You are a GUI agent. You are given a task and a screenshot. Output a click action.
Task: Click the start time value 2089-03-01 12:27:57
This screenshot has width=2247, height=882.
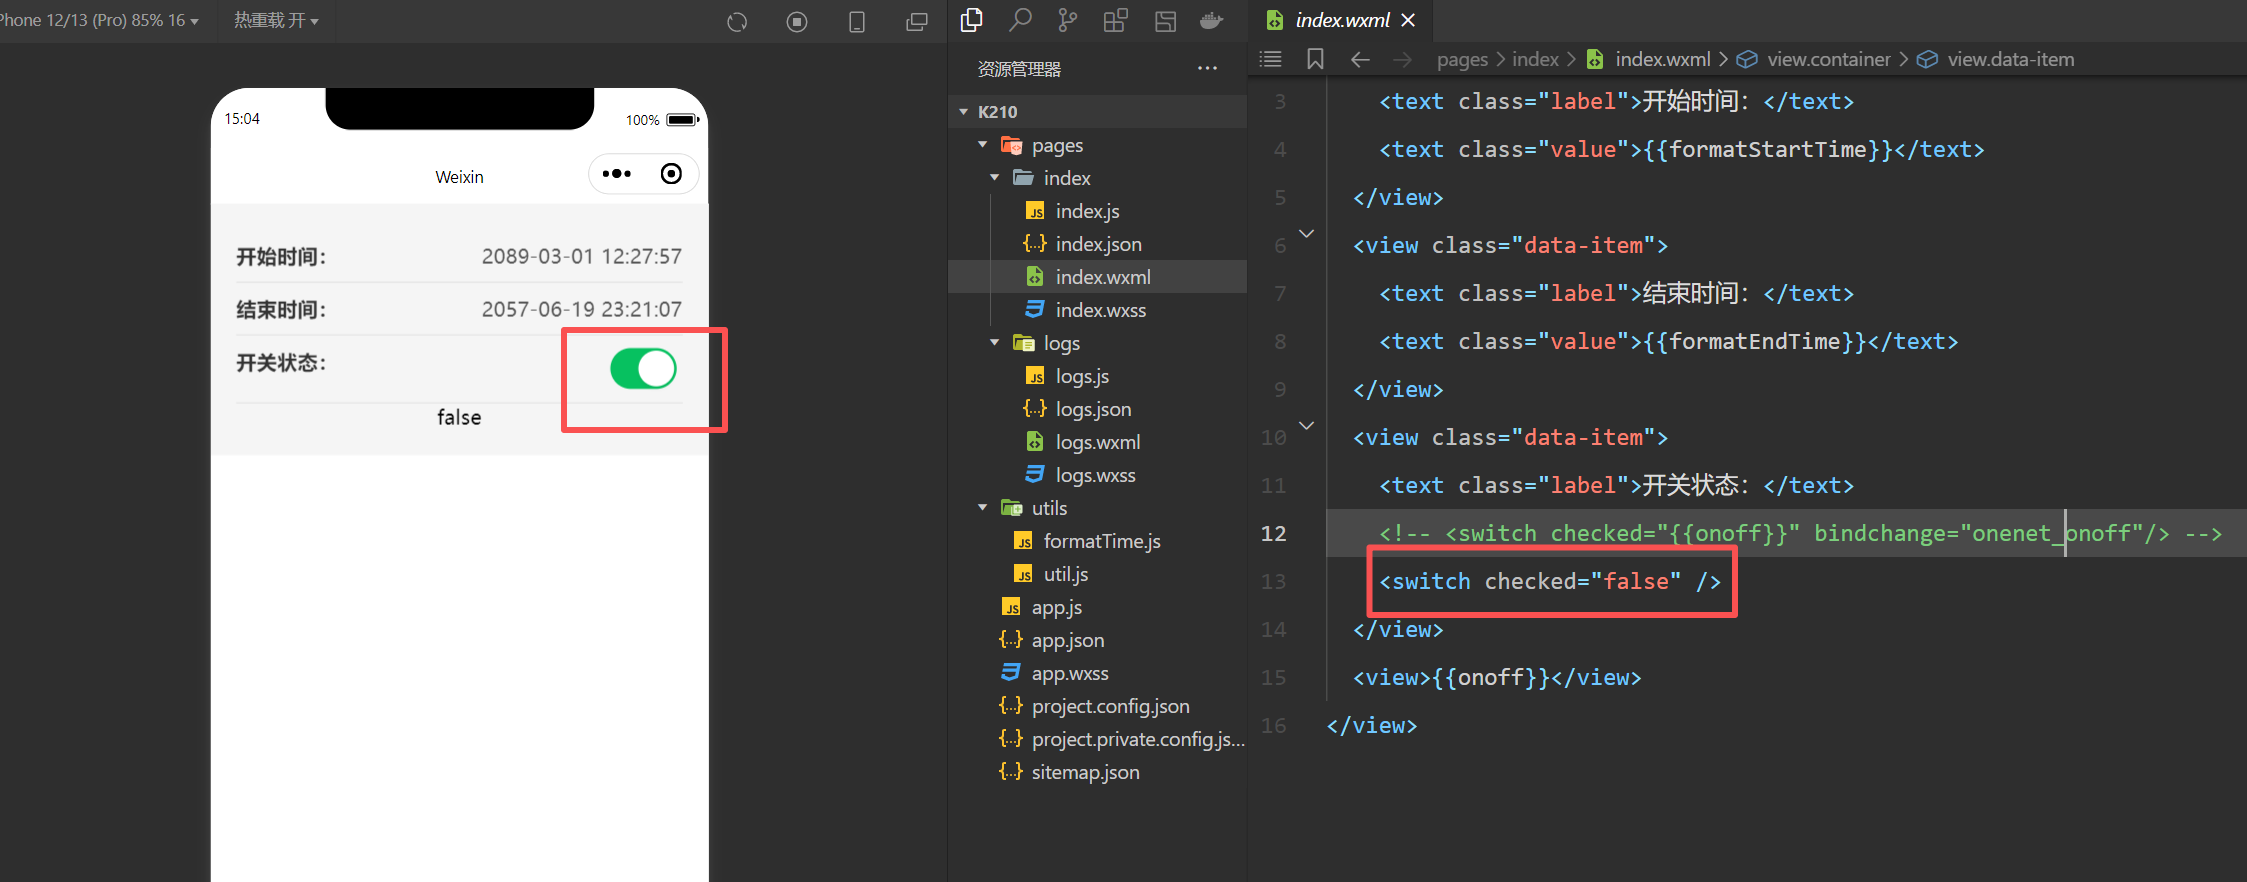point(581,256)
